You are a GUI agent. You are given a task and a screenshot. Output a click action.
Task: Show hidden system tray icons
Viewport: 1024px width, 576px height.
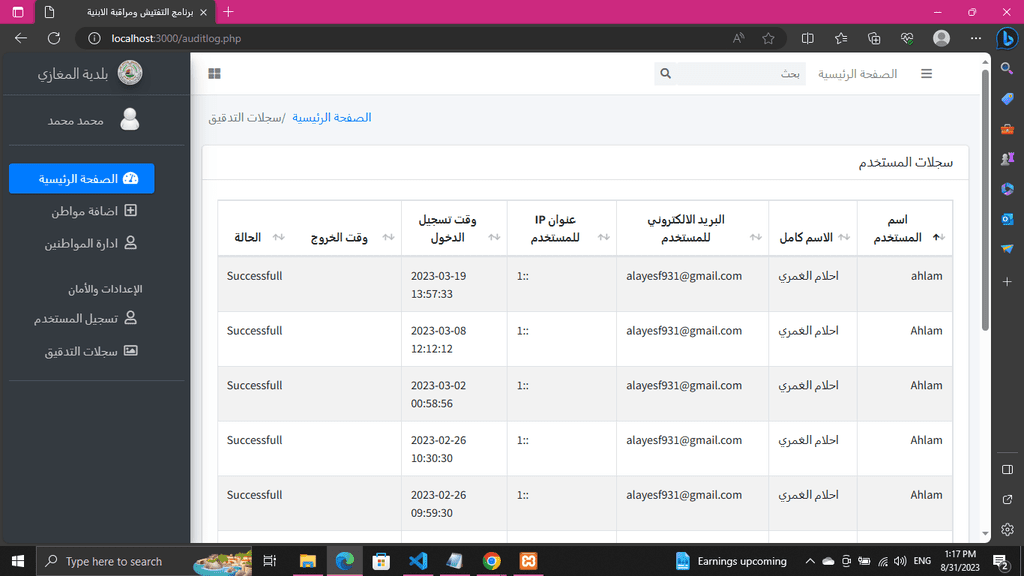810,561
